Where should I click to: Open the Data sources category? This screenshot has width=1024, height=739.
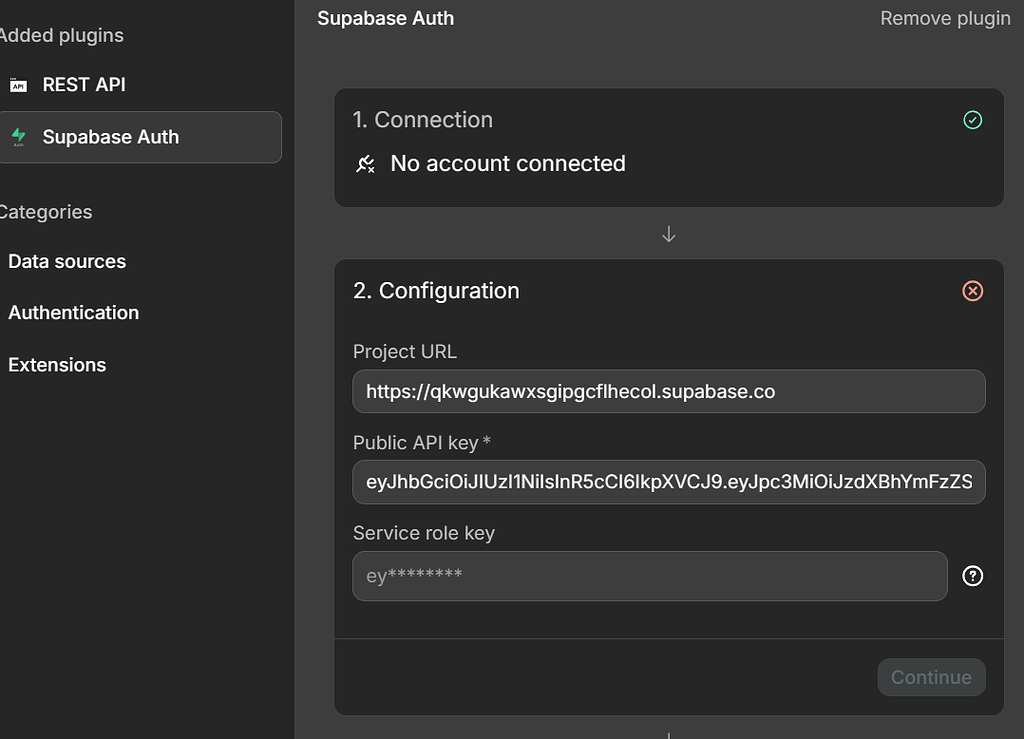click(66, 261)
